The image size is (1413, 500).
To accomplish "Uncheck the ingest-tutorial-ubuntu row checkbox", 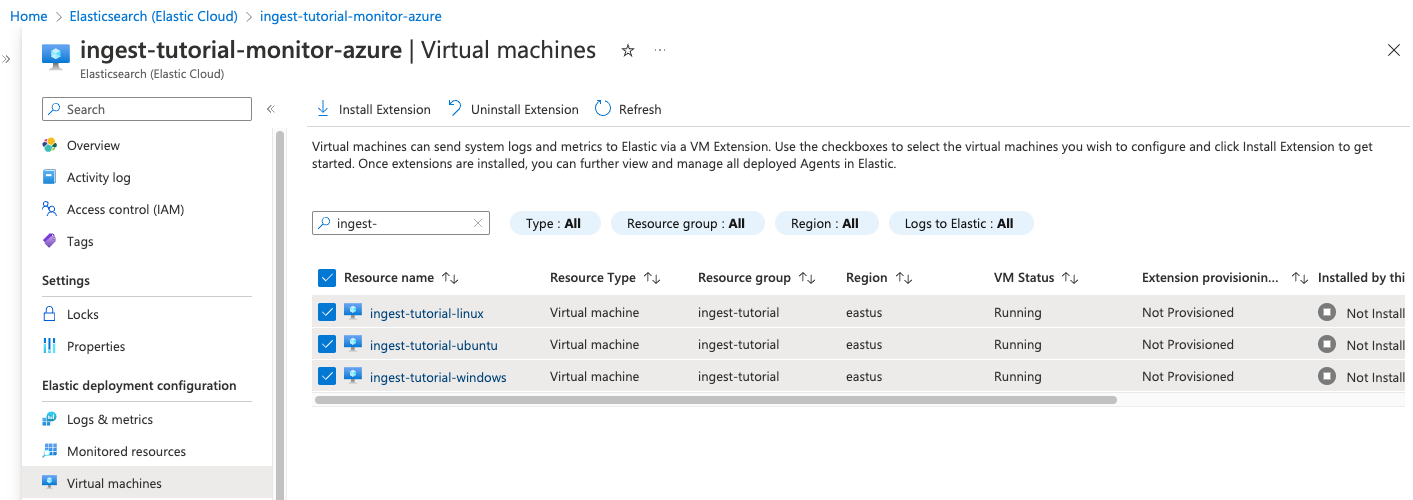I will [327, 344].
